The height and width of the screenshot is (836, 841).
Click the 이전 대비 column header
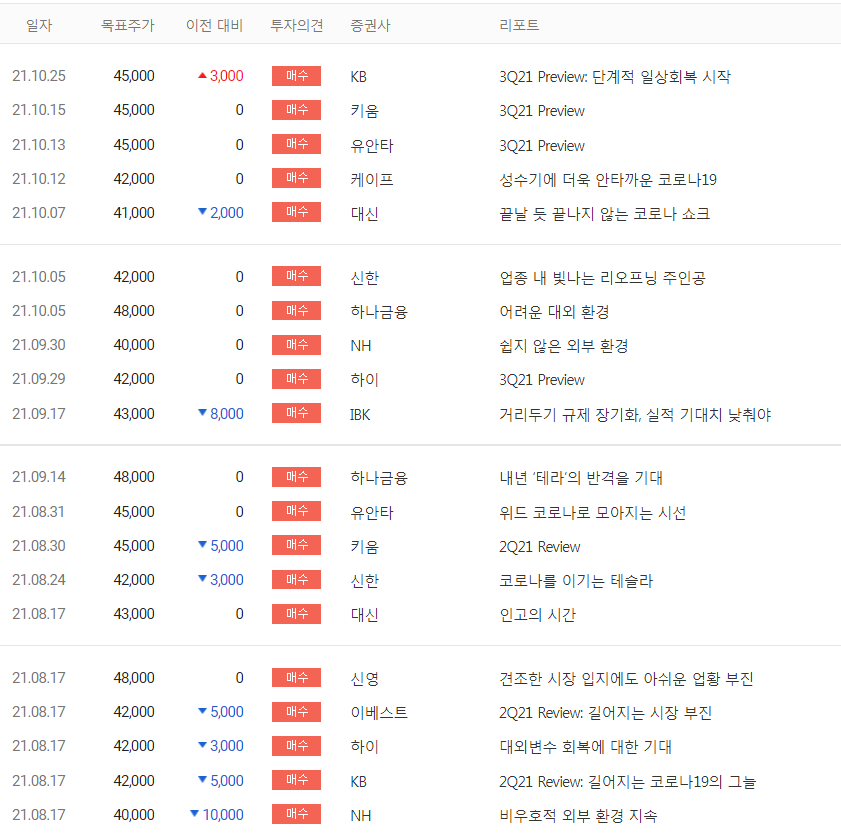click(x=215, y=25)
